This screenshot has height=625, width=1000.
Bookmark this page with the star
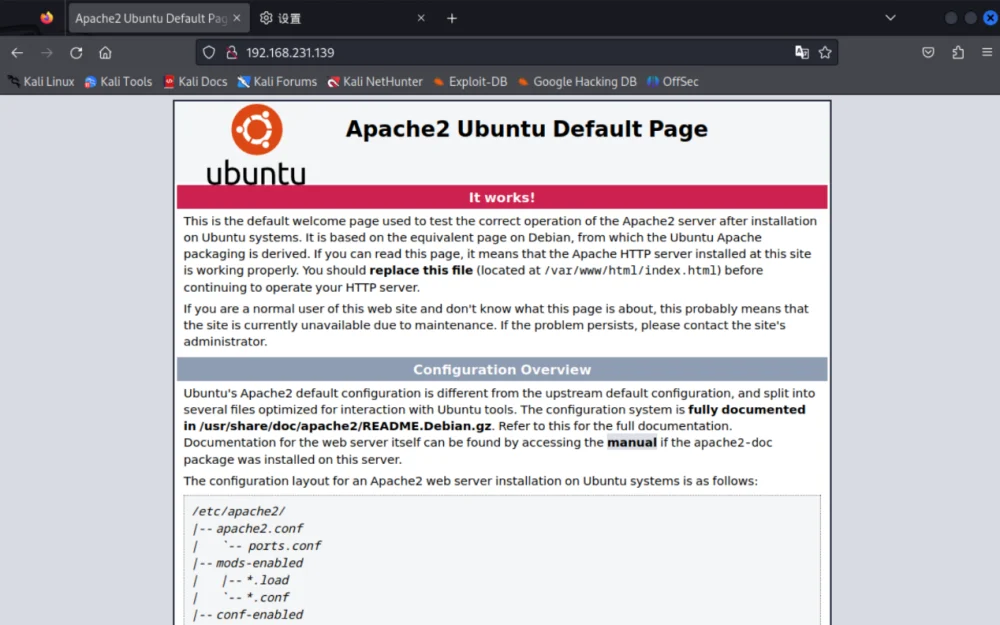(825, 53)
